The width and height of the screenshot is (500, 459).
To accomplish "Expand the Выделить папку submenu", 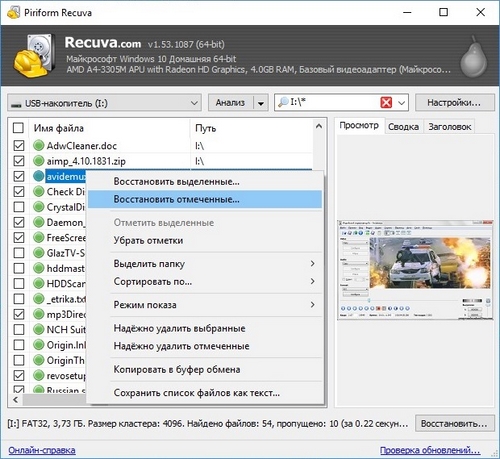I will [312, 264].
